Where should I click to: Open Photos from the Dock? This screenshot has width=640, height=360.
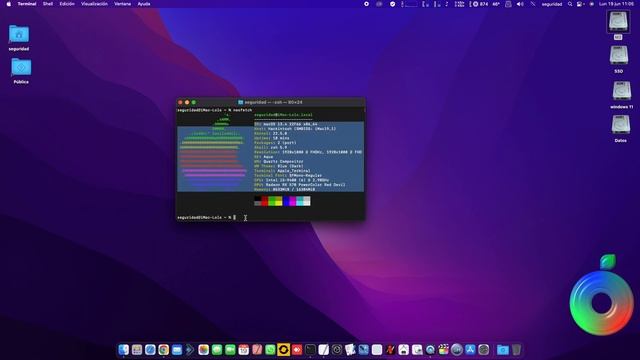(203, 349)
